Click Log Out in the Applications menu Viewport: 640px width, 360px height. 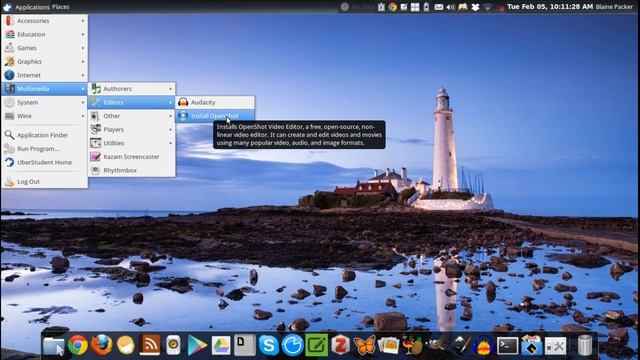pyautogui.click(x=44, y=181)
